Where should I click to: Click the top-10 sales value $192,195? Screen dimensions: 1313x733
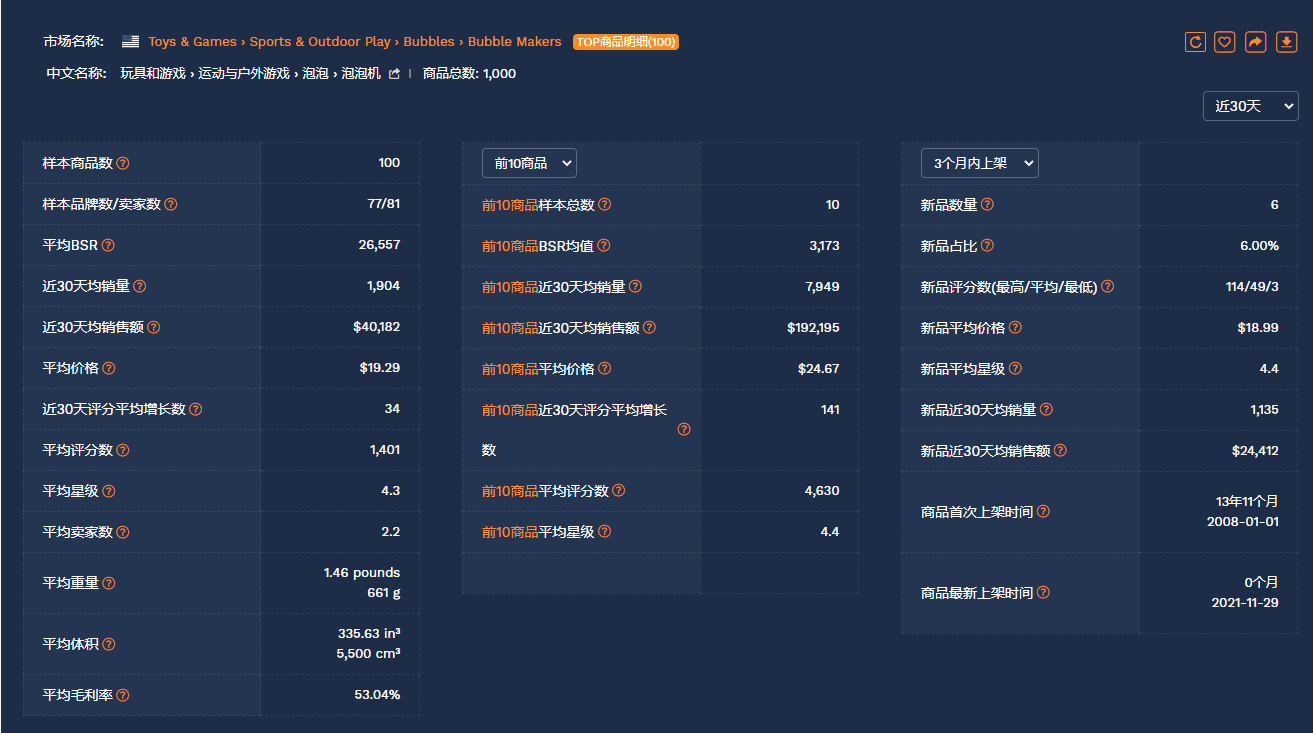click(813, 328)
